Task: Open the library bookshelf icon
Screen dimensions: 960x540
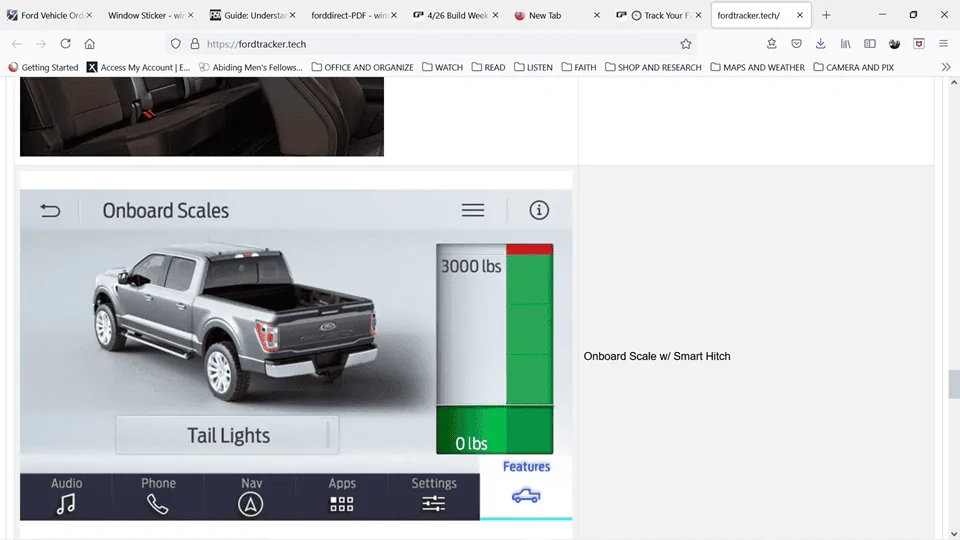Action: [x=845, y=43]
